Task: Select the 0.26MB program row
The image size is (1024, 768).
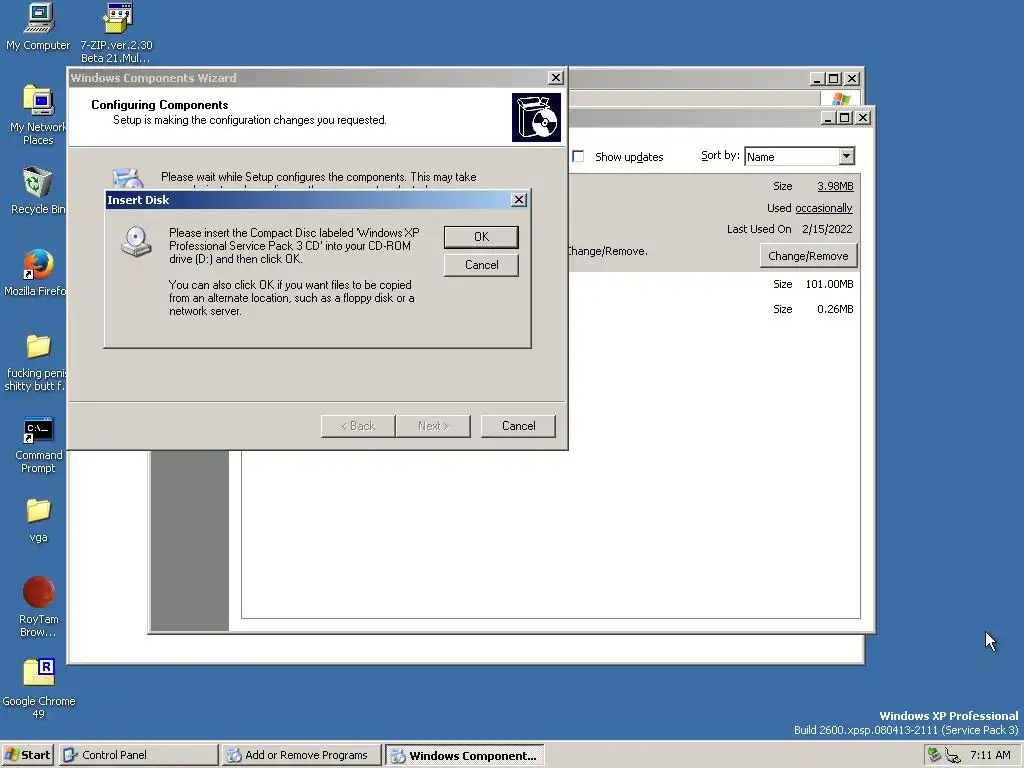Action: (714, 309)
